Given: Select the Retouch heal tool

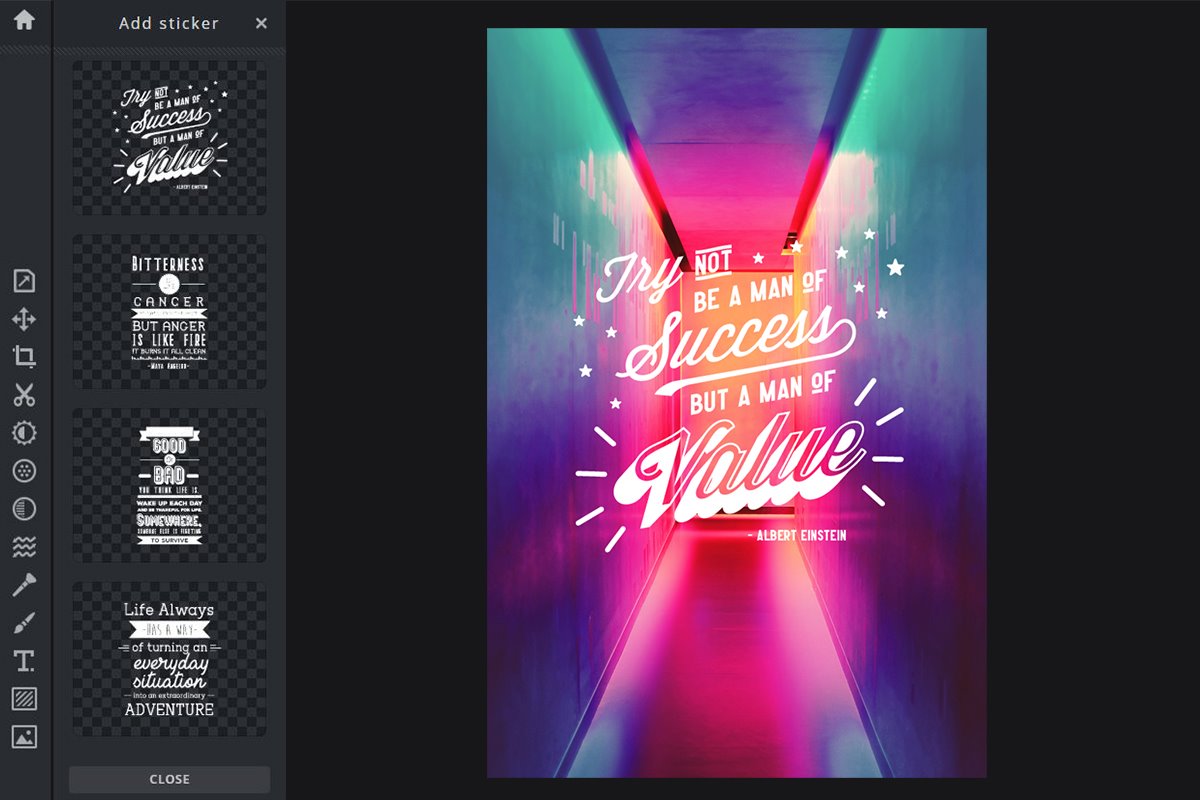Looking at the screenshot, I should (24, 585).
